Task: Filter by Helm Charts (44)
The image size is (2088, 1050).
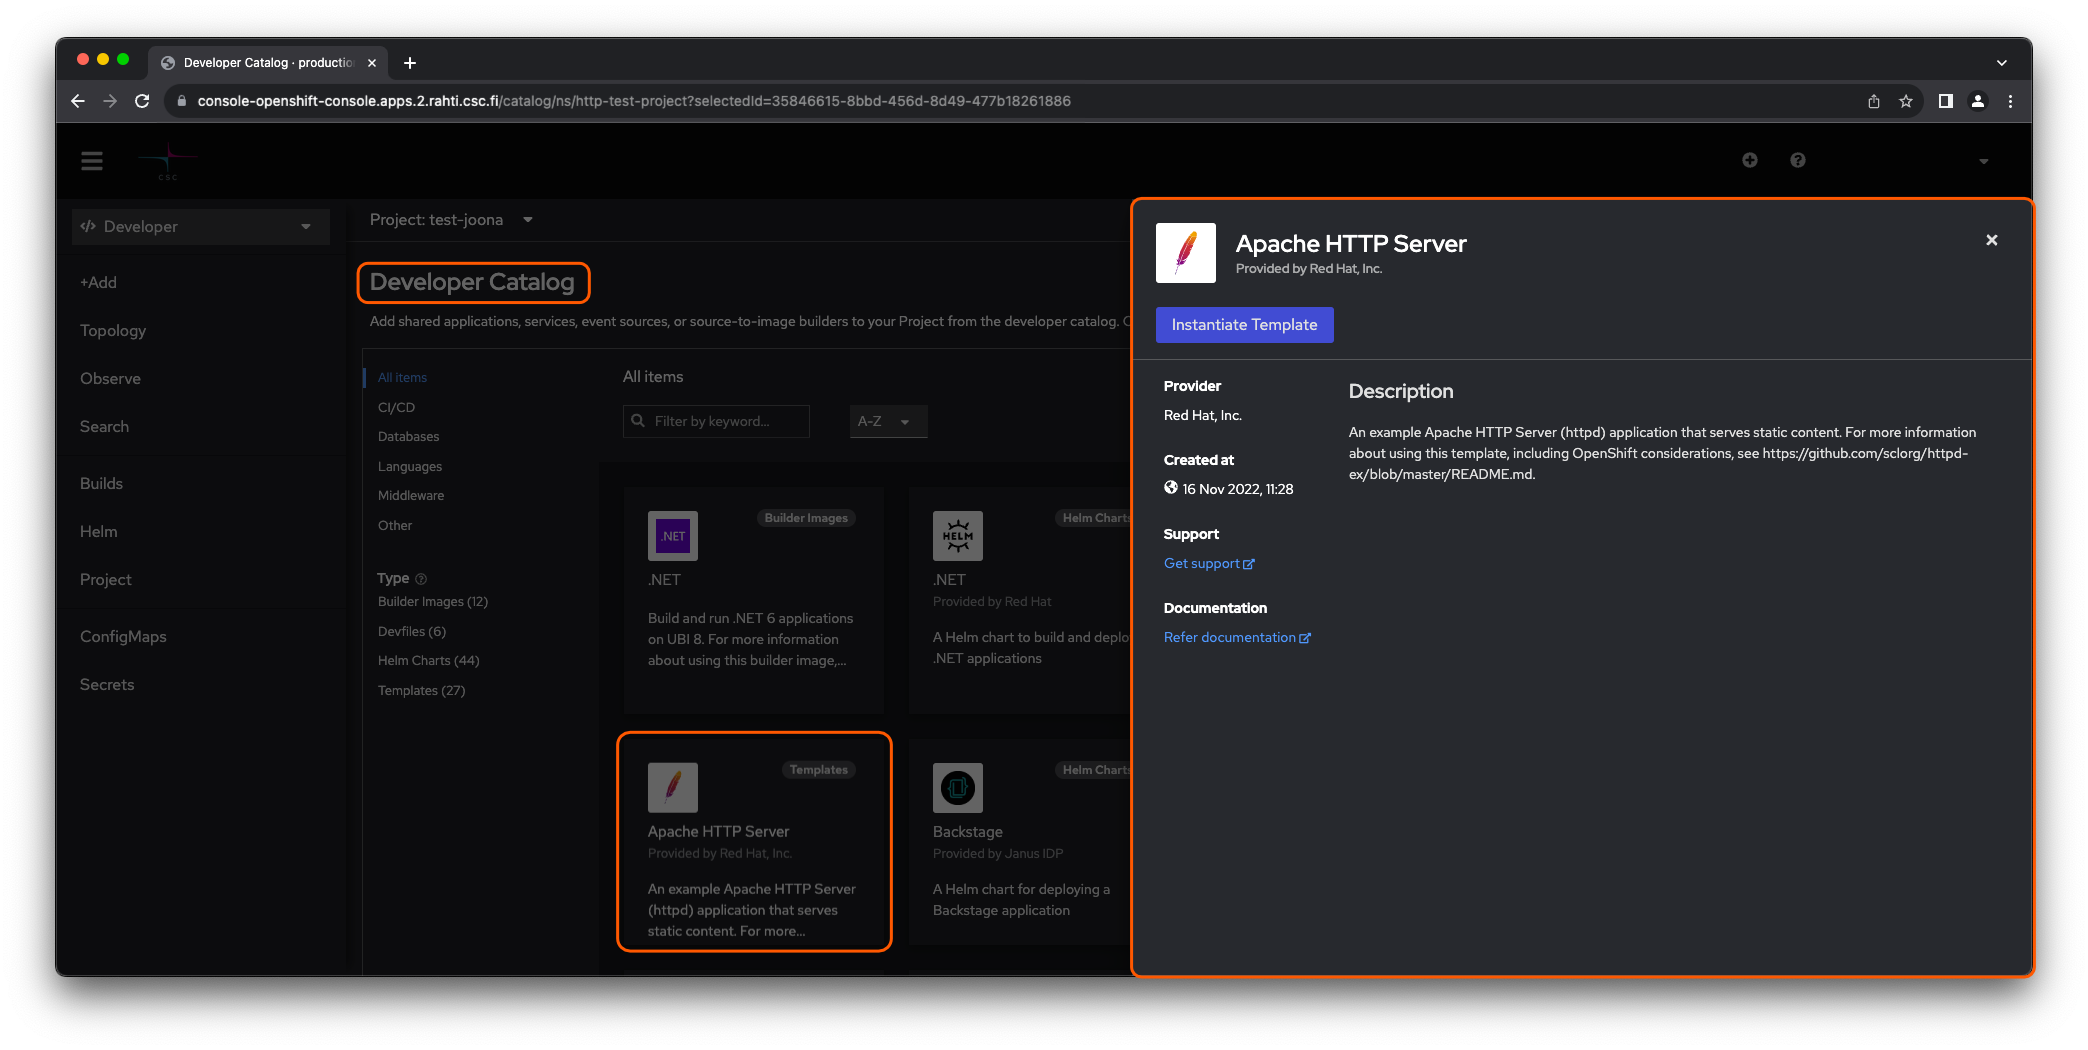Action: [x=428, y=661]
